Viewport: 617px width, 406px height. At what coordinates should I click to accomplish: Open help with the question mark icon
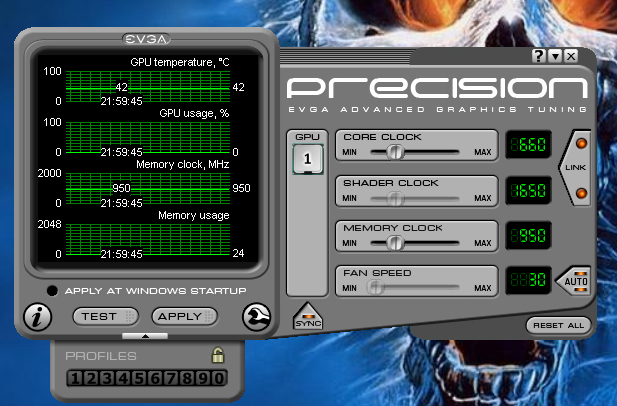pos(538,56)
